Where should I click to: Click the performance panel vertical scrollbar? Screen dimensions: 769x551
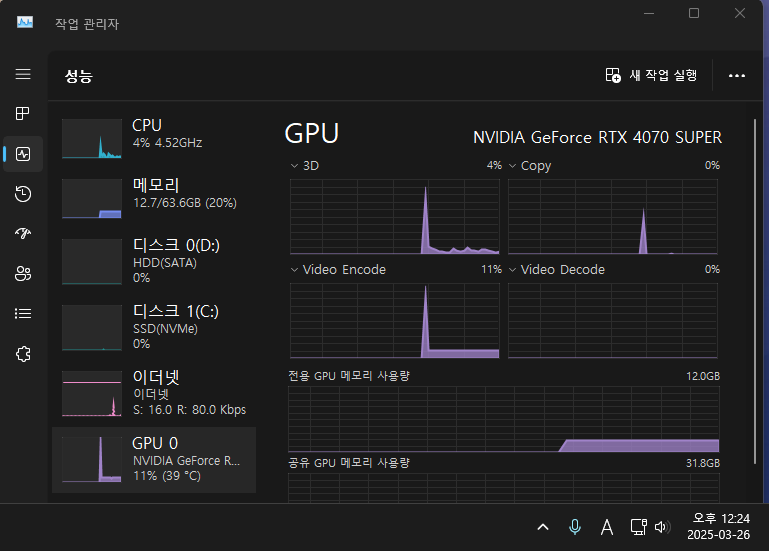pos(755,290)
